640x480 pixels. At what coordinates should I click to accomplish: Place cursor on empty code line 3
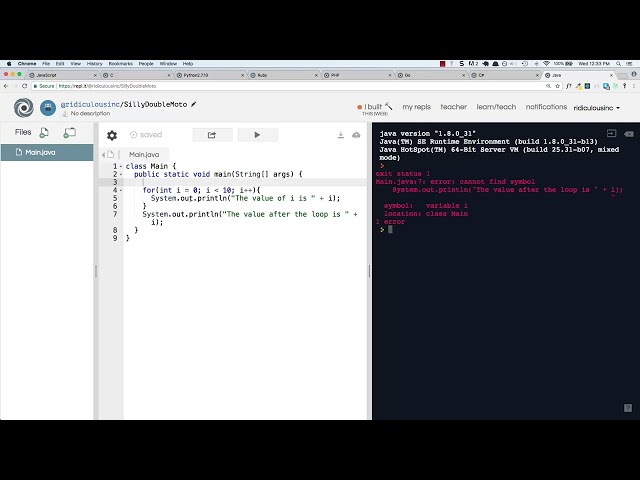click(245, 182)
